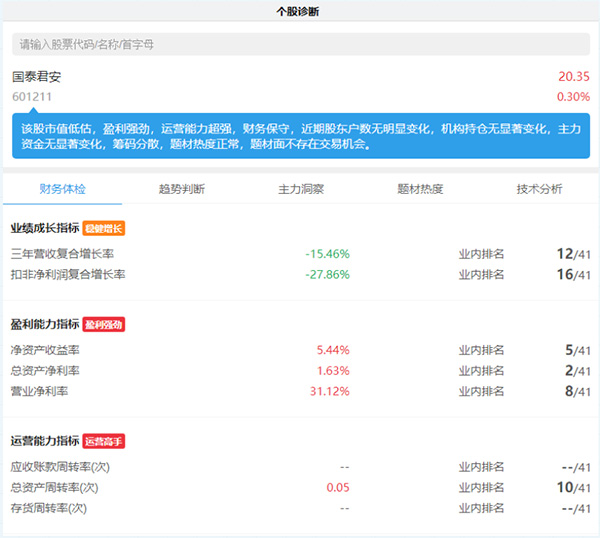
Task: Select the 主力洞察 tab
Action: click(301, 189)
